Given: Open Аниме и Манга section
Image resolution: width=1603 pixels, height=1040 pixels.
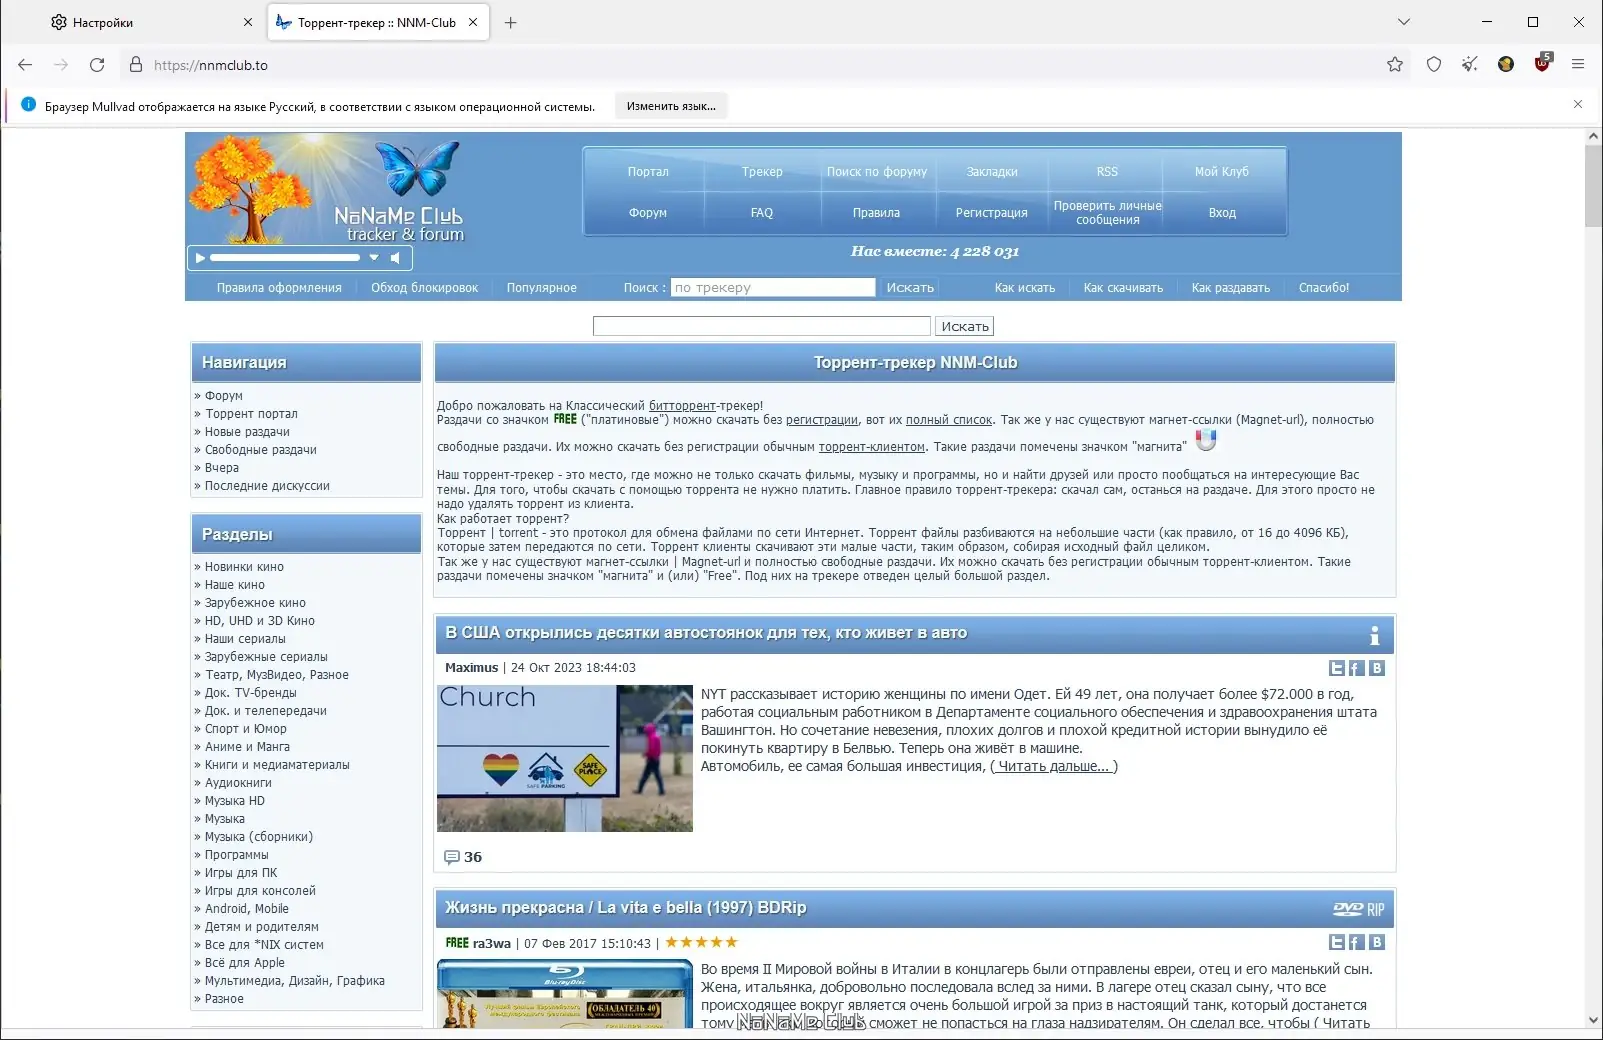Looking at the screenshot, I should pyautogui.click(x=247, y=747).
